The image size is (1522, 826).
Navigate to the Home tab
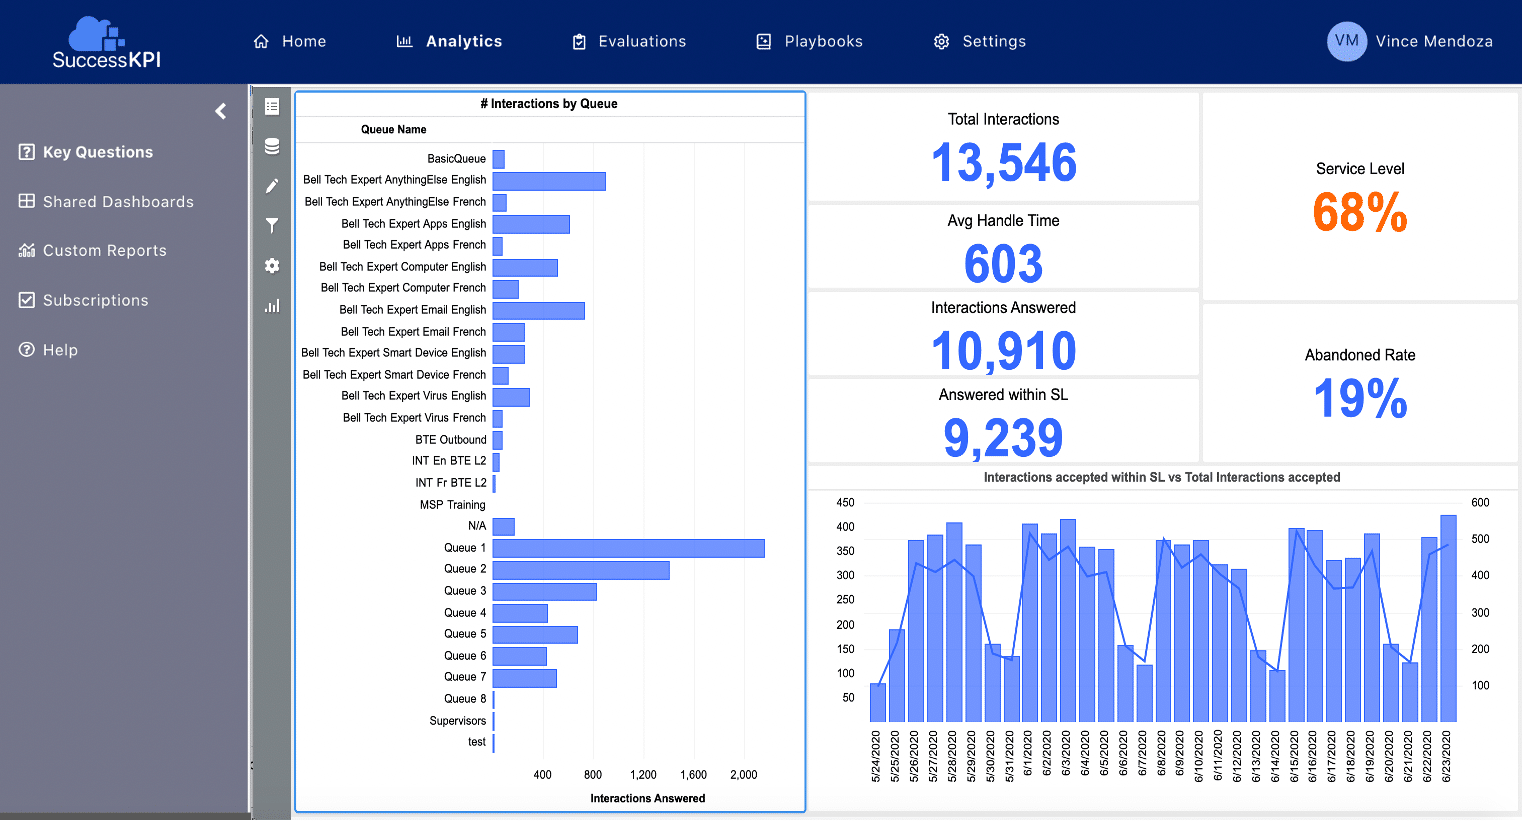point(290,41)
